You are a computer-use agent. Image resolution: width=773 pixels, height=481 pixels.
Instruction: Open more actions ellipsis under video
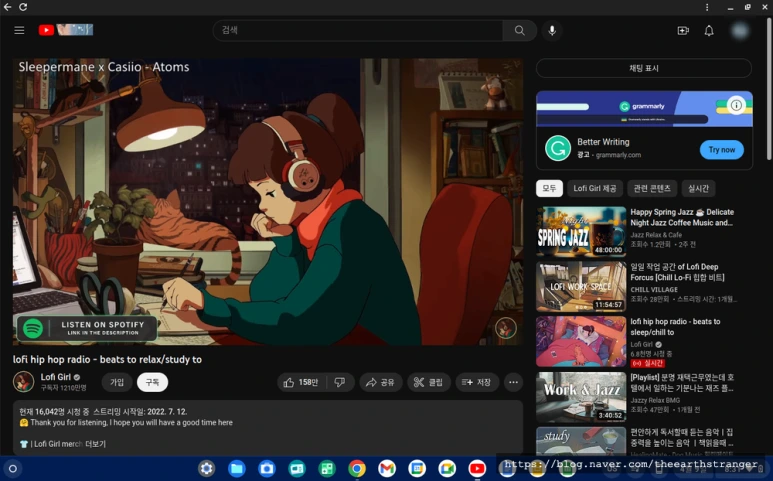[513, 382]
